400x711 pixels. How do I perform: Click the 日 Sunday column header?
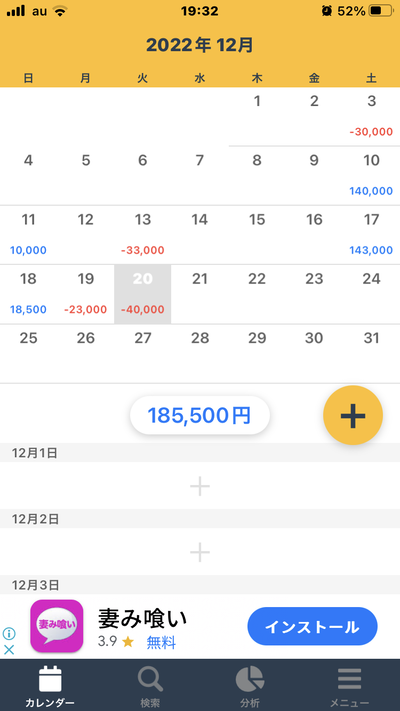tap(29, 78)
